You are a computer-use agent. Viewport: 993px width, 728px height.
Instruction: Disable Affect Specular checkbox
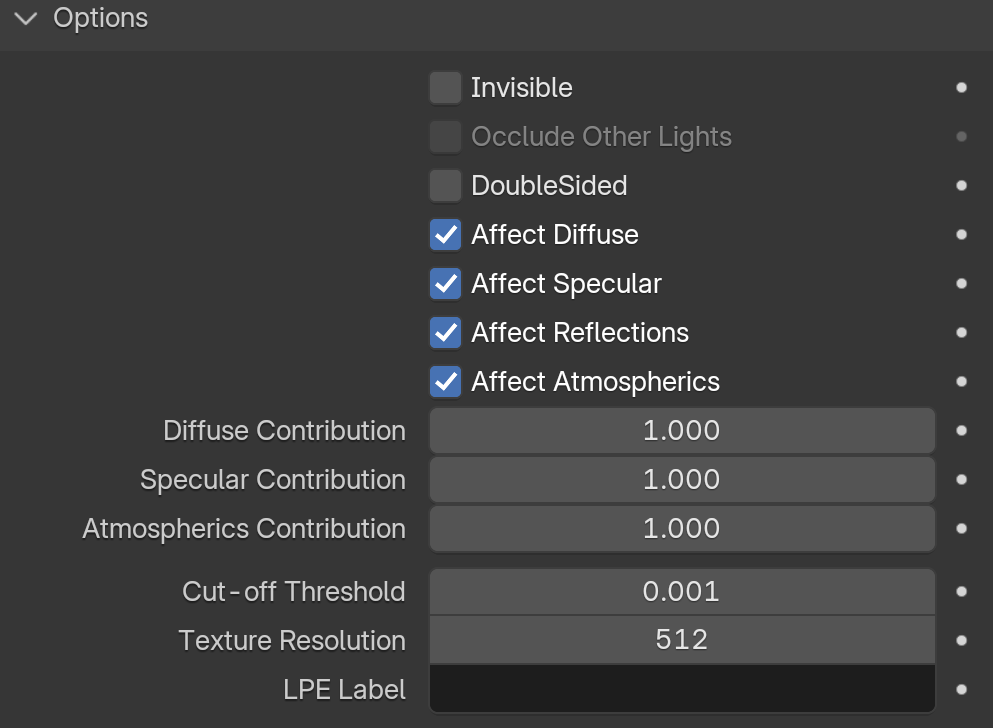[x=445, y=284]
